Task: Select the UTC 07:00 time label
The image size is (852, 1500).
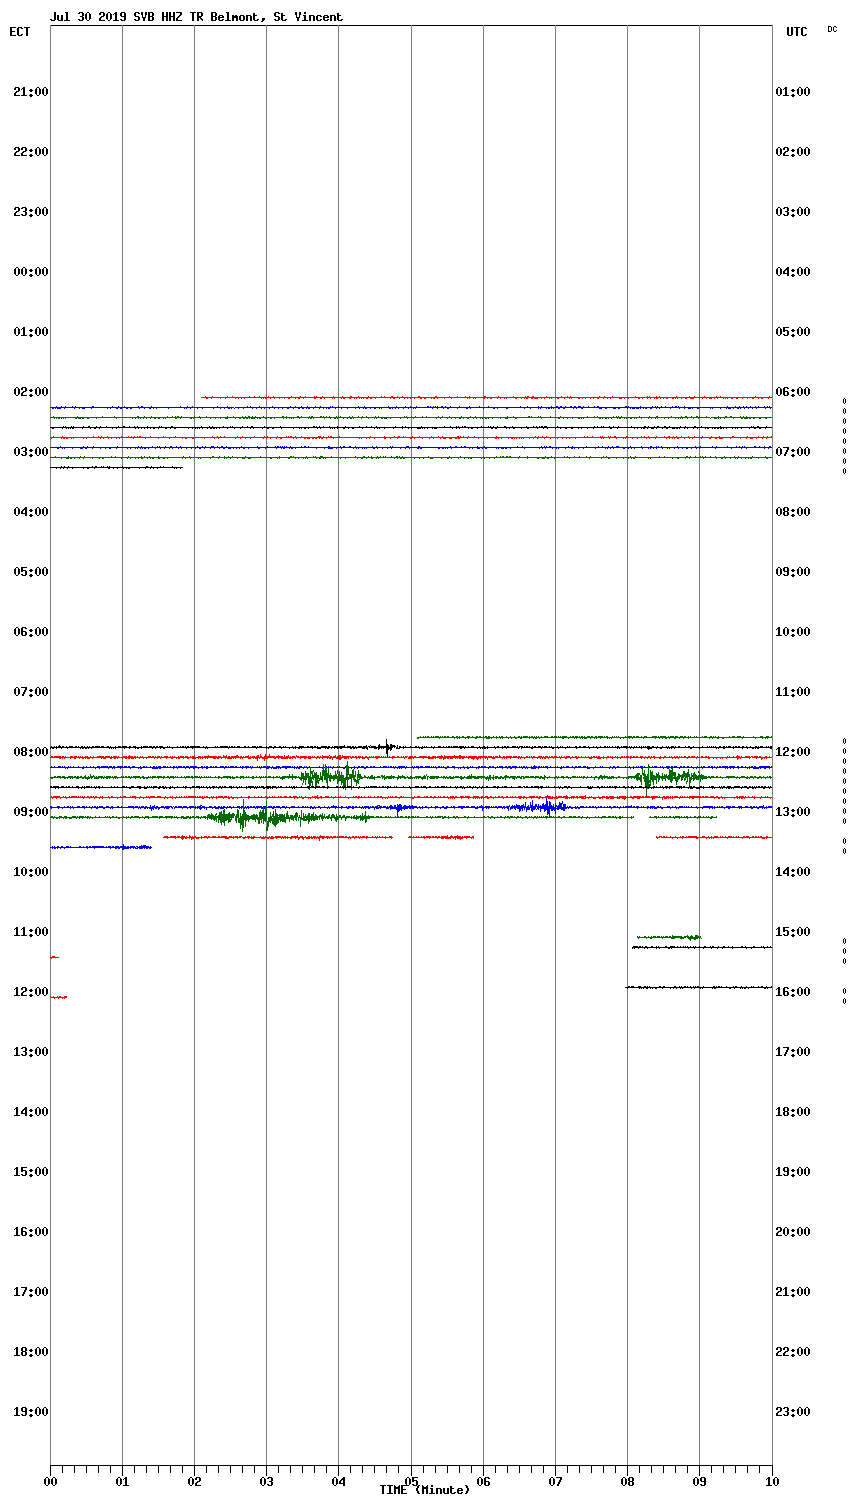Action: (x=793, y=452)
